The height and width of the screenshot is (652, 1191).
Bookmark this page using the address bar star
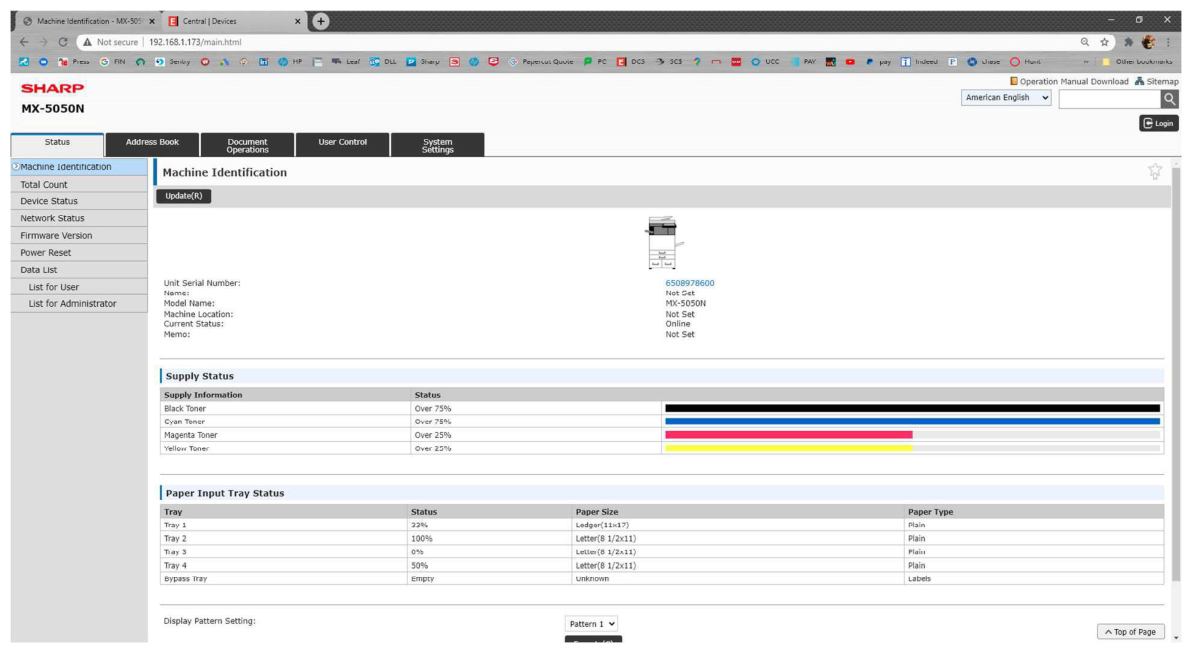pos(1104,43)
